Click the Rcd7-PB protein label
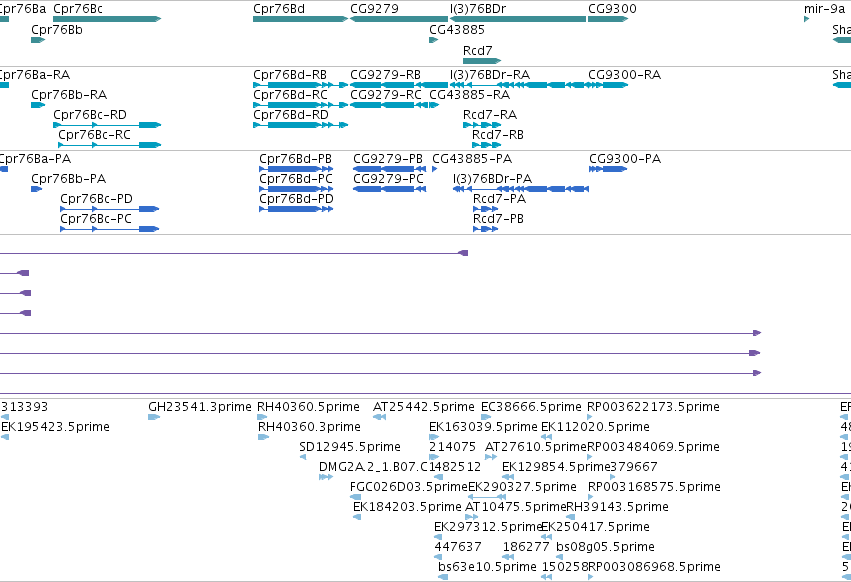Image resolution: width=851 pixels, height=582 pixels. point(498,219)
